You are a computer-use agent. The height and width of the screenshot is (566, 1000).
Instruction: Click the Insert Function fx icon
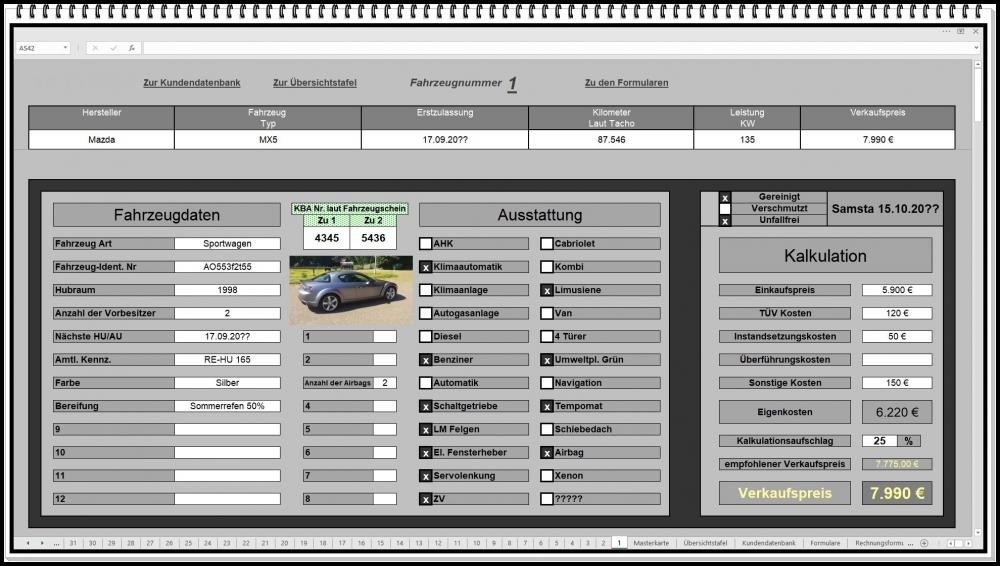(131, 48)
